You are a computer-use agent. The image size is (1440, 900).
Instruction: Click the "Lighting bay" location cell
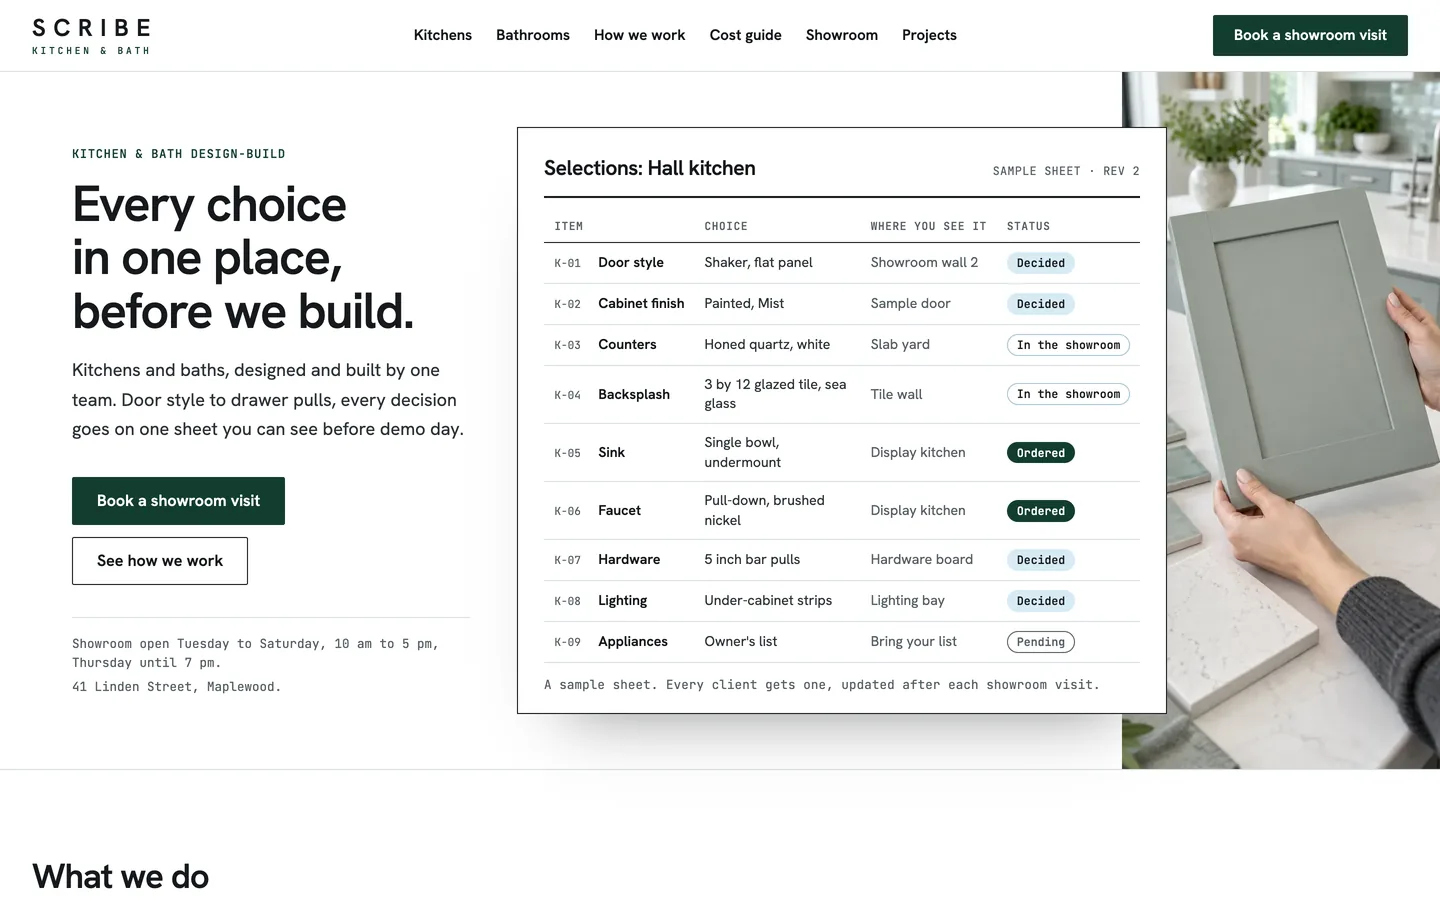(907, 600)
